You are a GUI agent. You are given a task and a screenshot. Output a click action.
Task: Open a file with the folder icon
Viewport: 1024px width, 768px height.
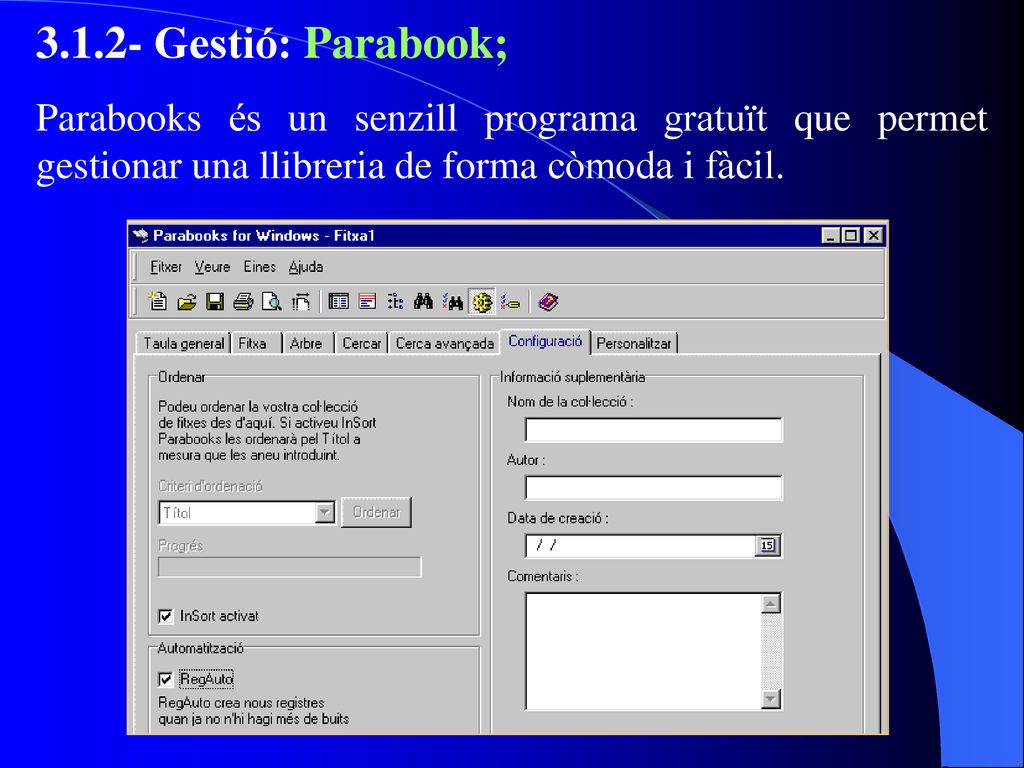(x=186, y=302)
